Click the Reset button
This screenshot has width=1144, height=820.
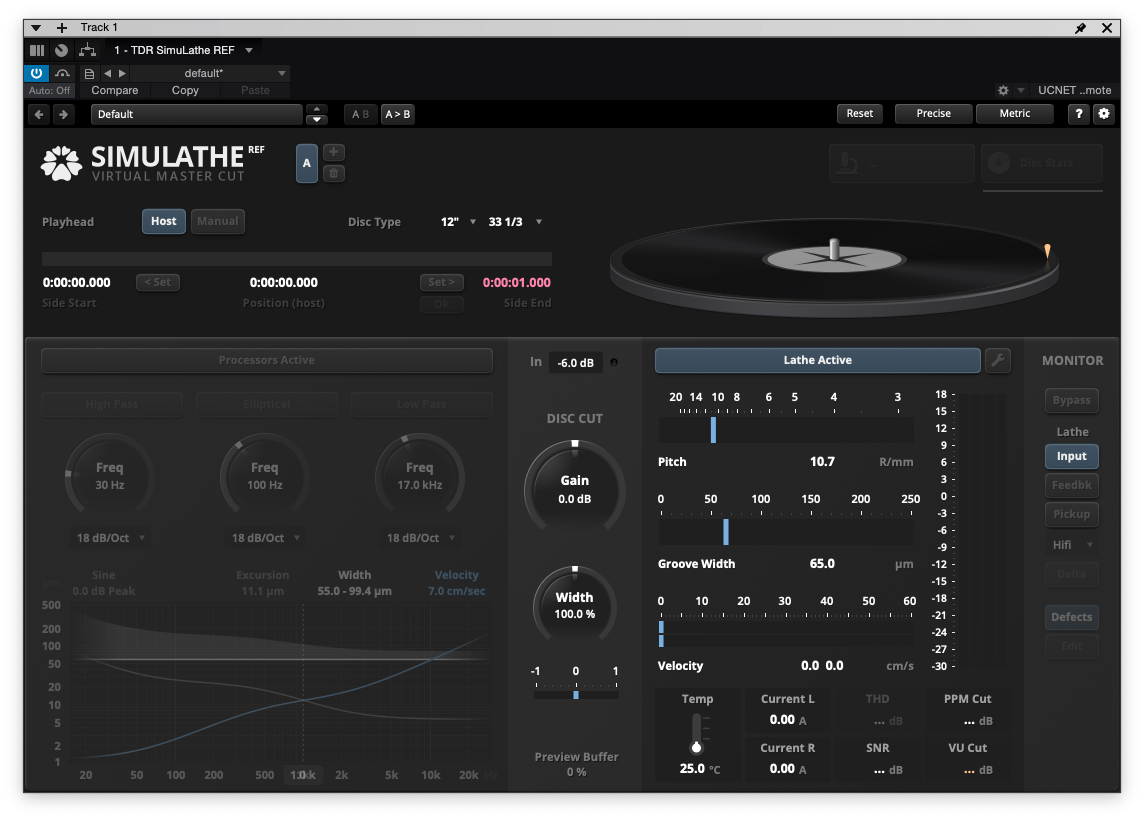coord(859,113)
